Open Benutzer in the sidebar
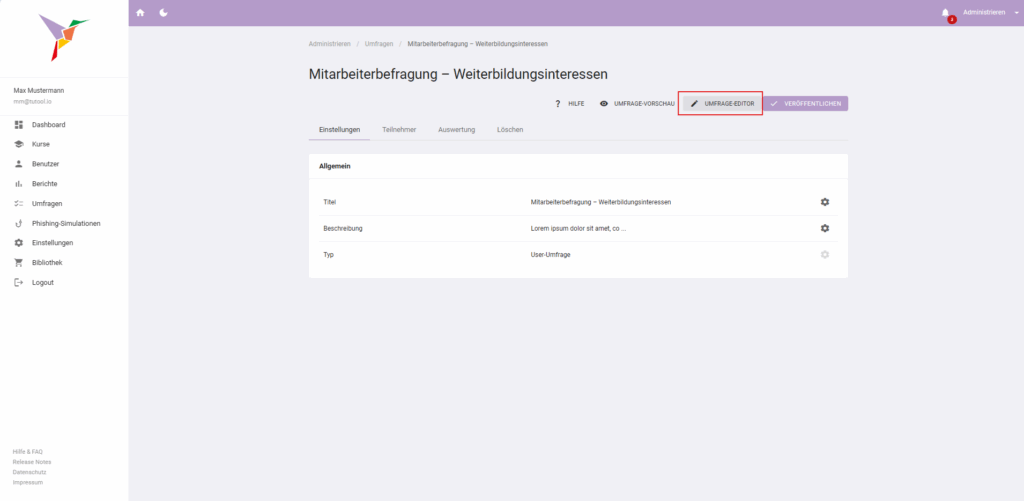Screen dimensions: 1024x501 45,164
